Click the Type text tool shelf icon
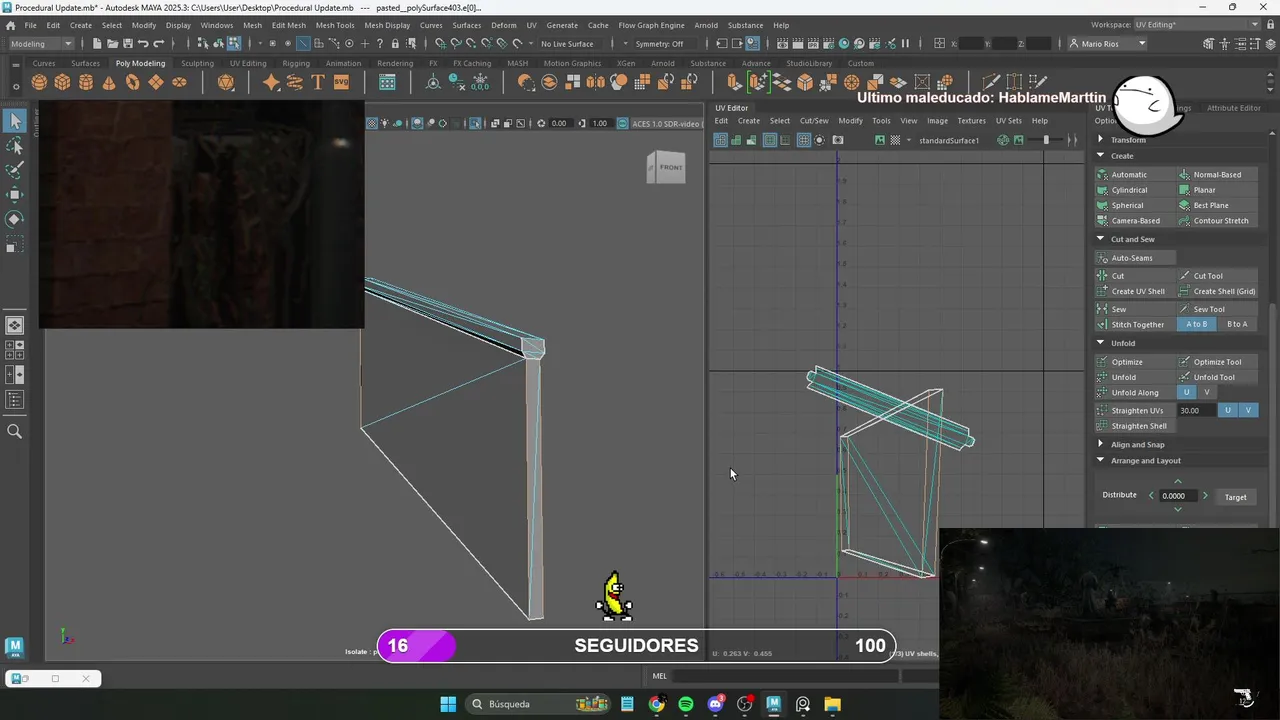The image size is (1280, 720). pos(318,83)
